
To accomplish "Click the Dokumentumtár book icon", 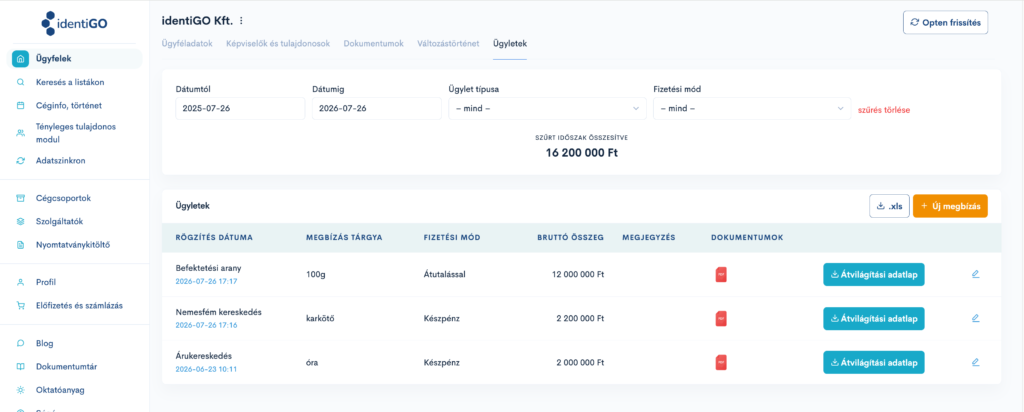I will coord(20,367).
